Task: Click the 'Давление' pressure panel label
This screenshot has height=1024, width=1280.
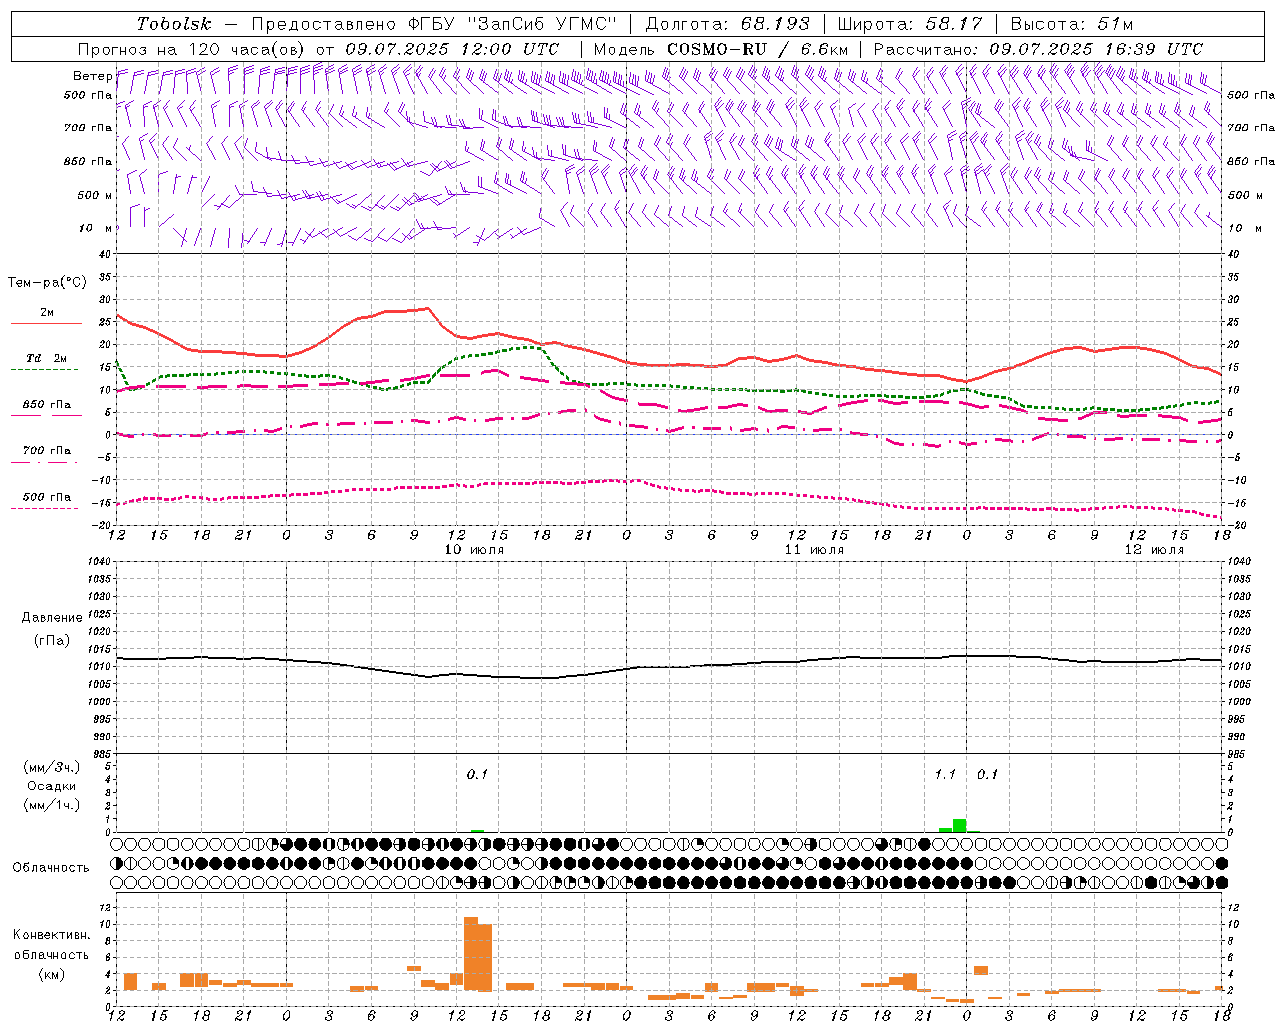Action: (52, 617)
